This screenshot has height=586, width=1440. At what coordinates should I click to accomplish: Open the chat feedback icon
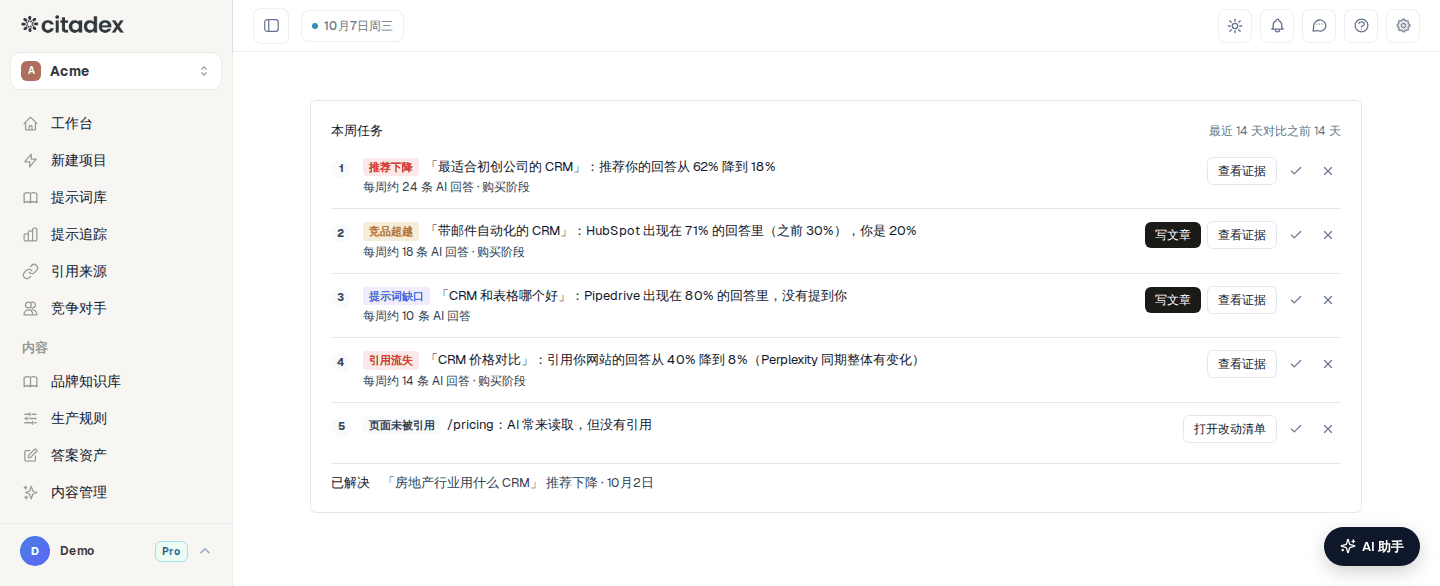pyautogui.click(x=1319, y=26)
